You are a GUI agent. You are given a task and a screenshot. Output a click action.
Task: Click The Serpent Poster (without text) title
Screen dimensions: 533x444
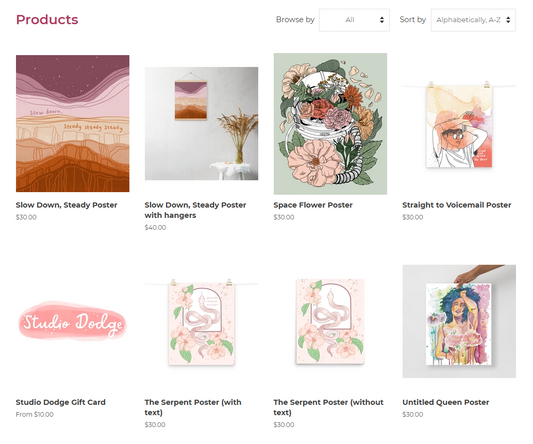tap(328, 407)
